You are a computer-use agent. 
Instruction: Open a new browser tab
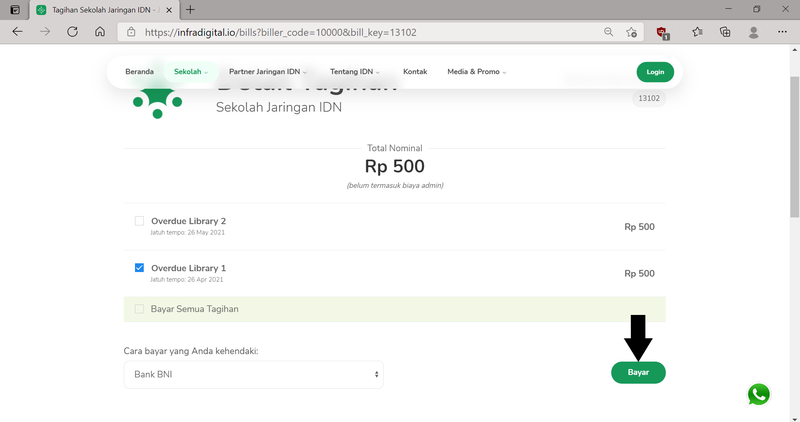coord(190,10)
